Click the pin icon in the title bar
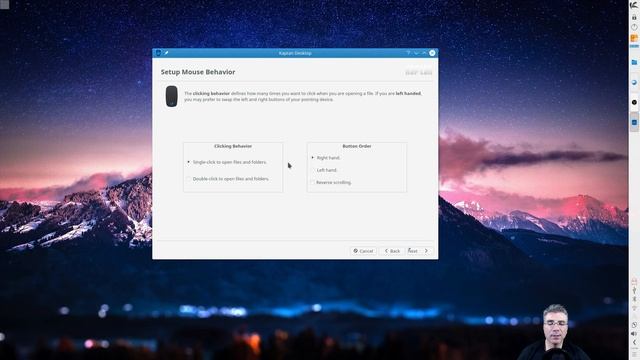The image size is (640, 360). [x=166, y=53]
